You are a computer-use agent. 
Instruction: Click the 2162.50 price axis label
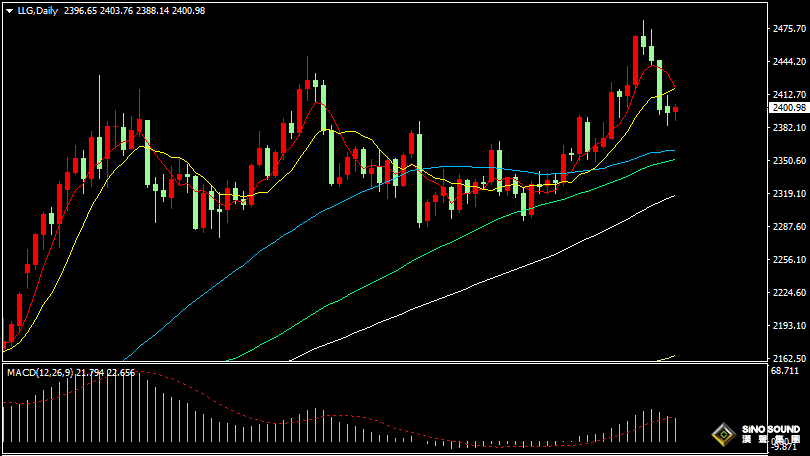(x=788, y=358)
